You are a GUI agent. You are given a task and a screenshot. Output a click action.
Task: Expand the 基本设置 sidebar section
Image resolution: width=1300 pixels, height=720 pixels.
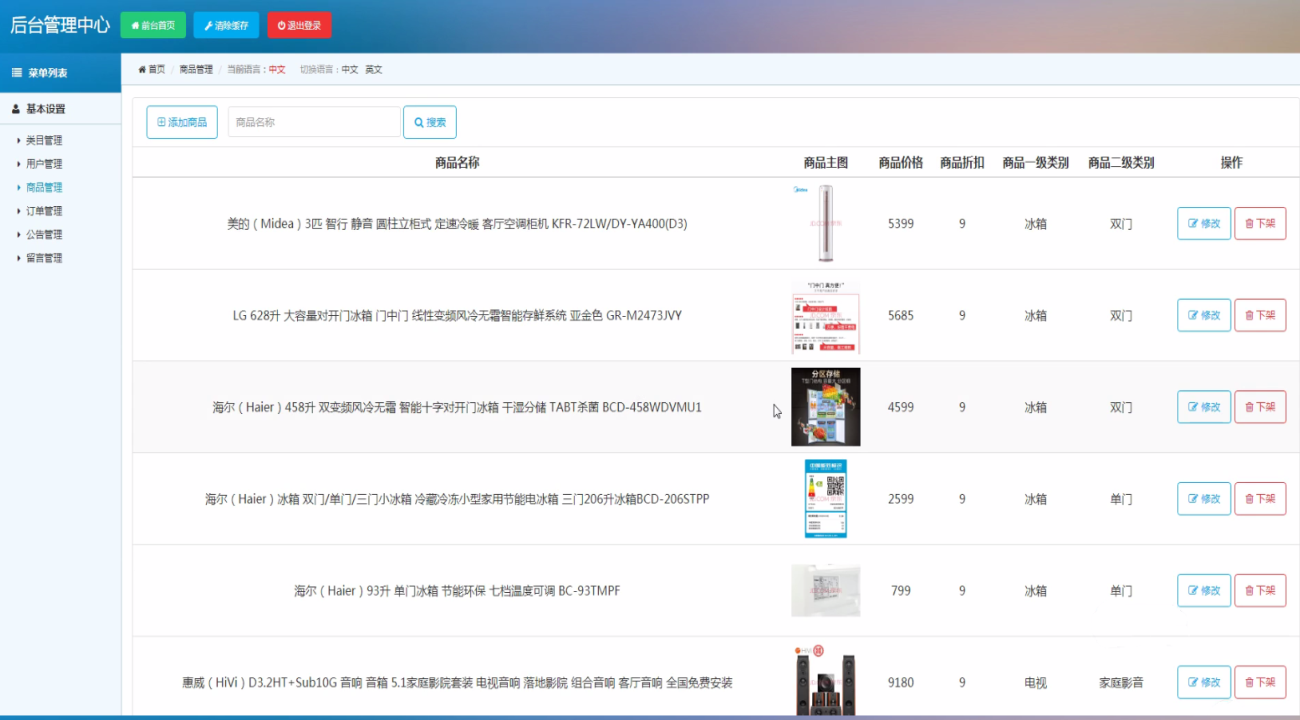click(60, 109)
